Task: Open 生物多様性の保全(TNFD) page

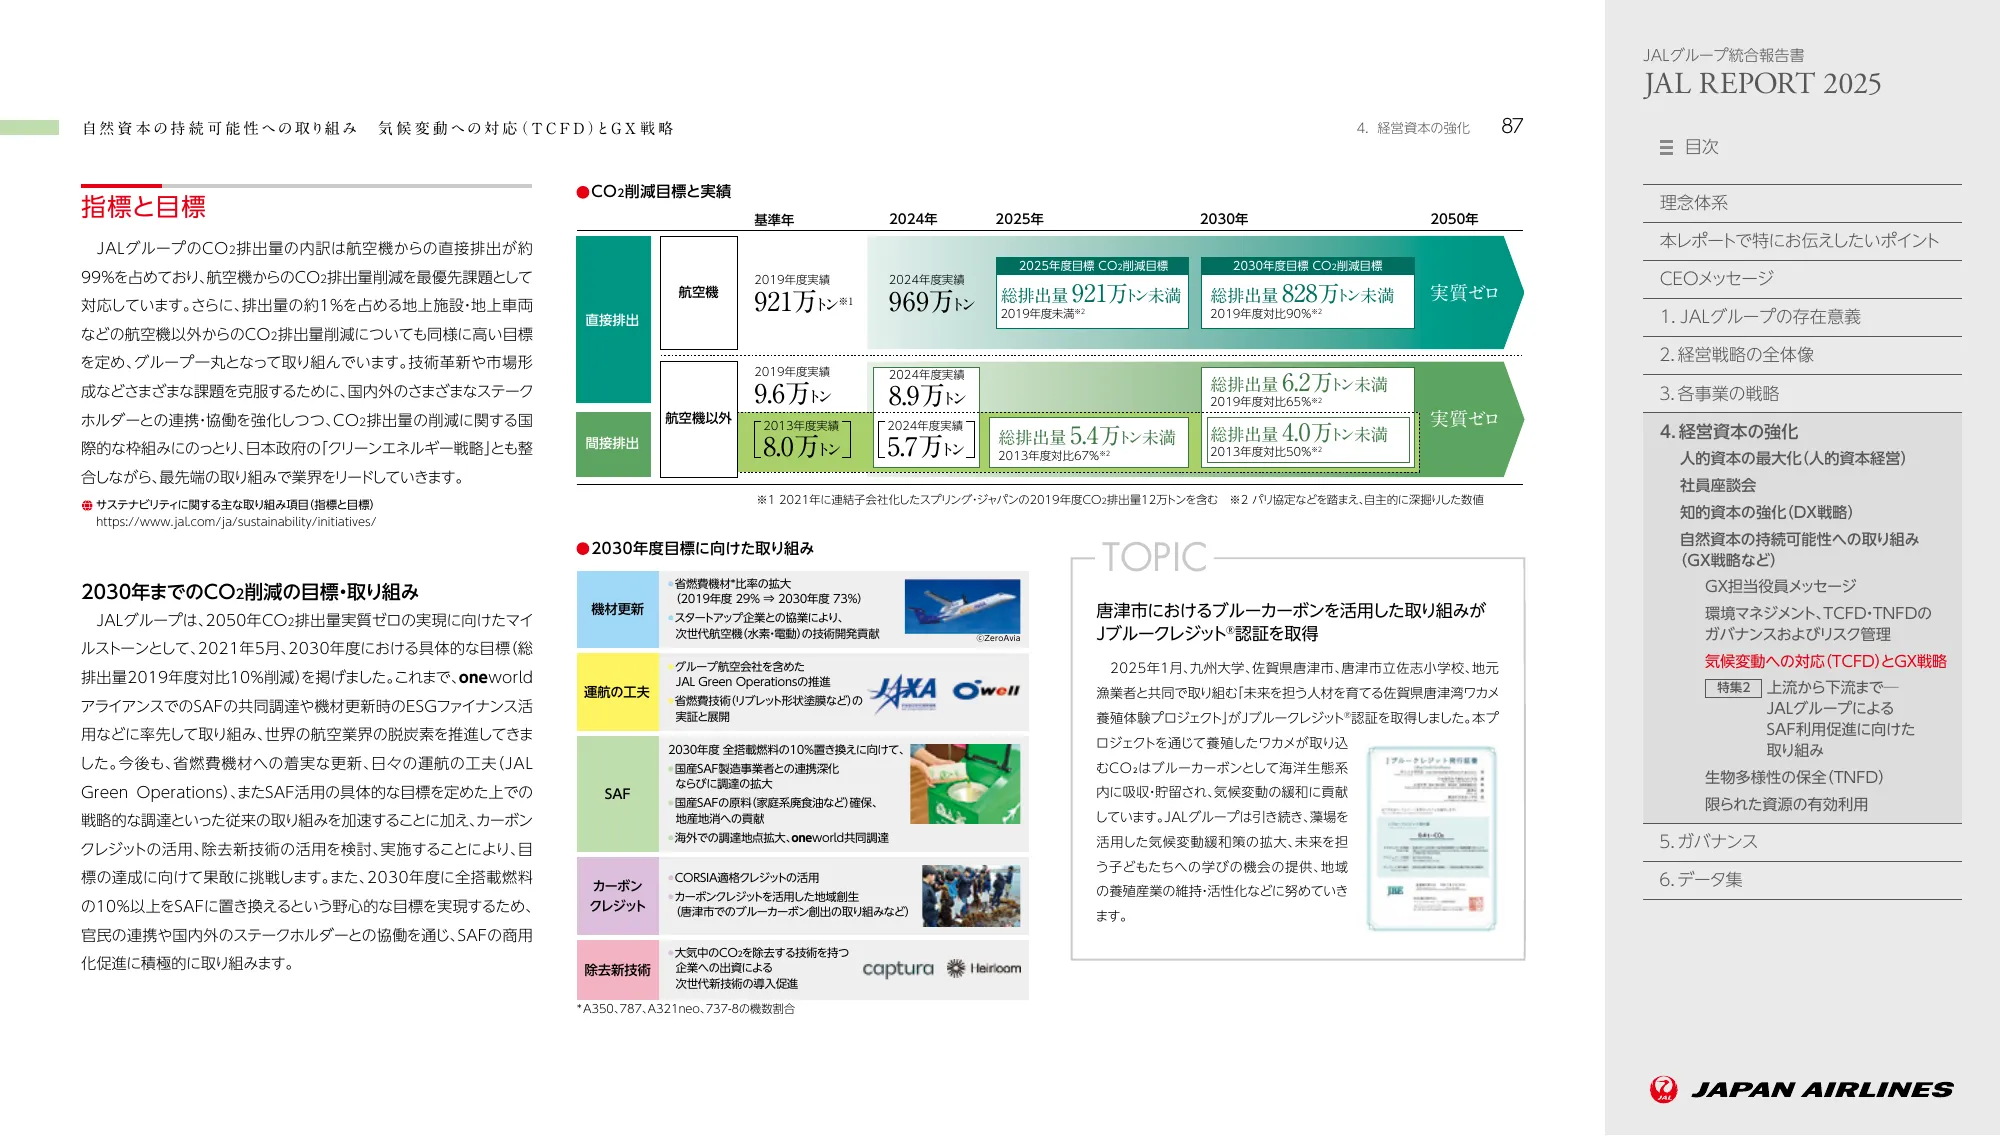Action: click(1794, 778)
